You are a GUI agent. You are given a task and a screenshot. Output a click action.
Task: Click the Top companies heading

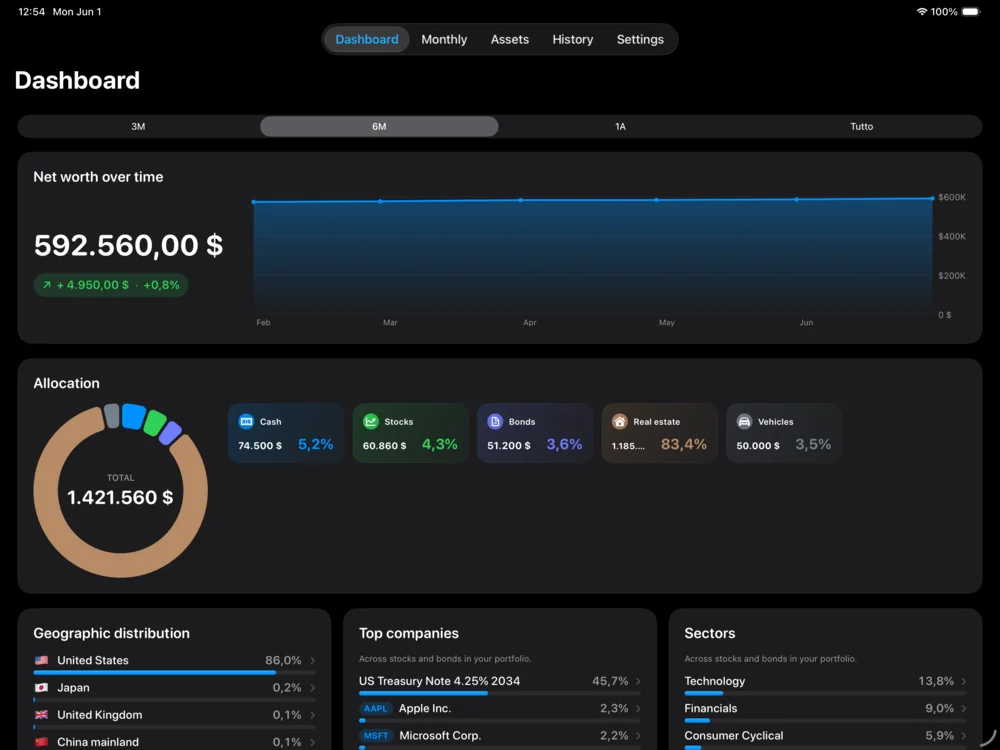tap(409, 633)
